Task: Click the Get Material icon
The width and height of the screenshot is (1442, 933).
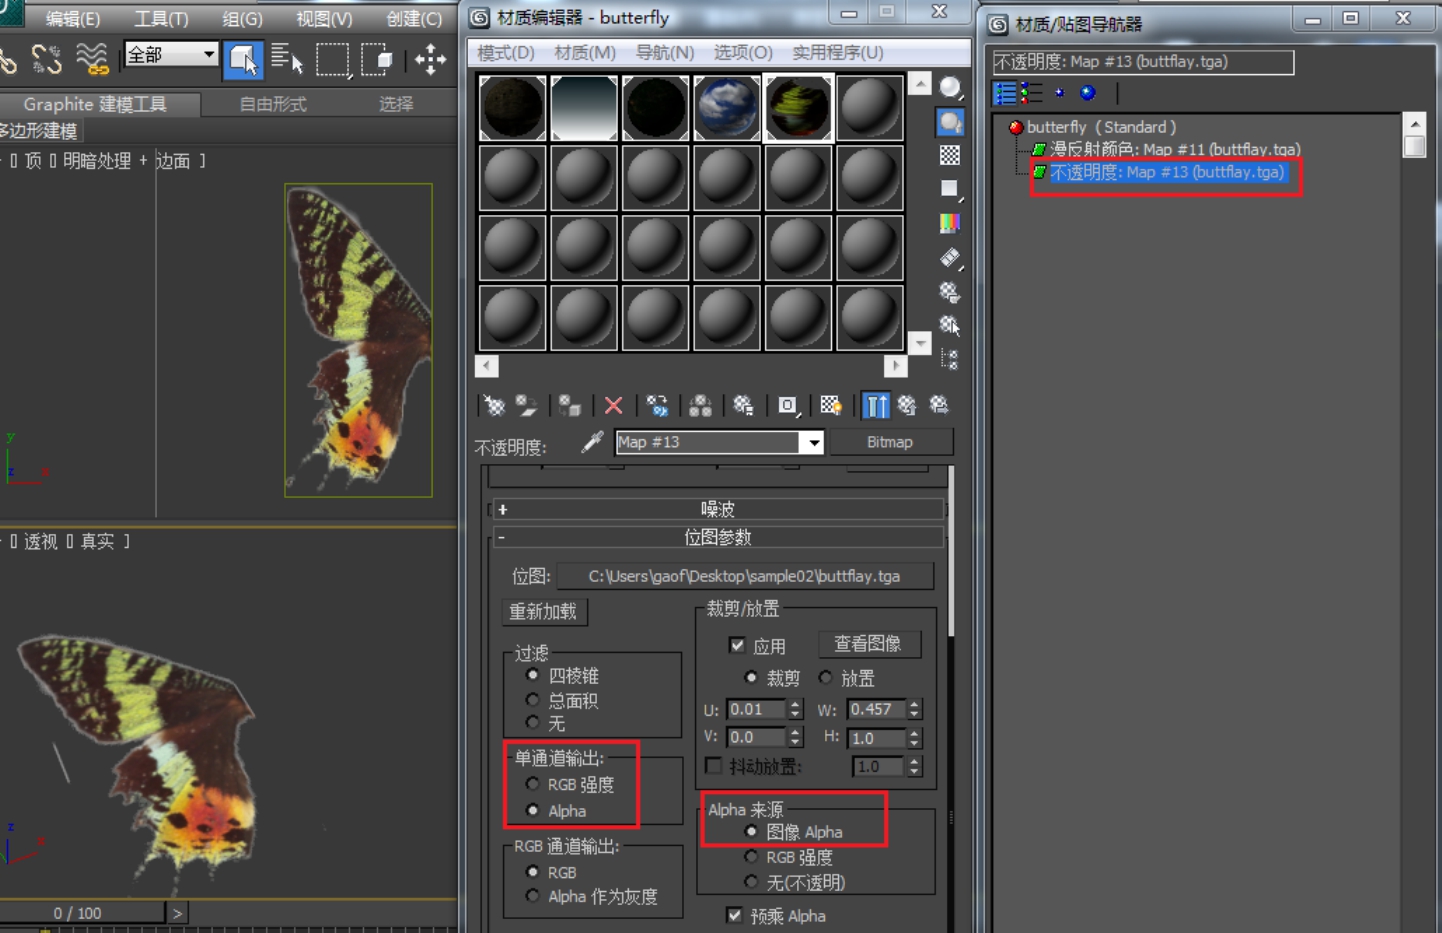Action: point(494,405)
